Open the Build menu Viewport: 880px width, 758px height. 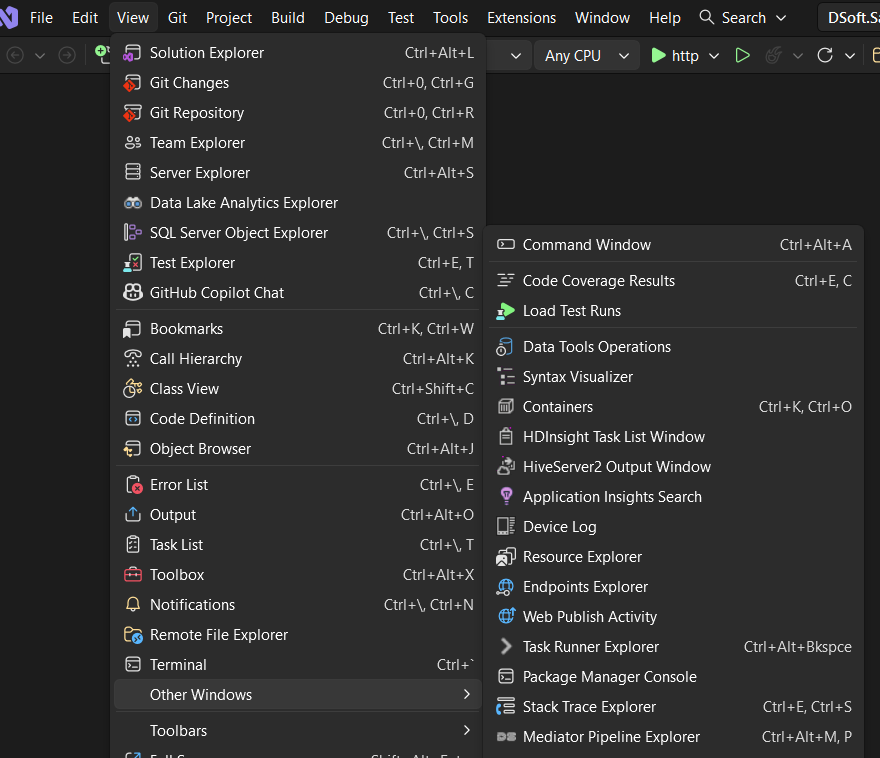click(288, 18)
